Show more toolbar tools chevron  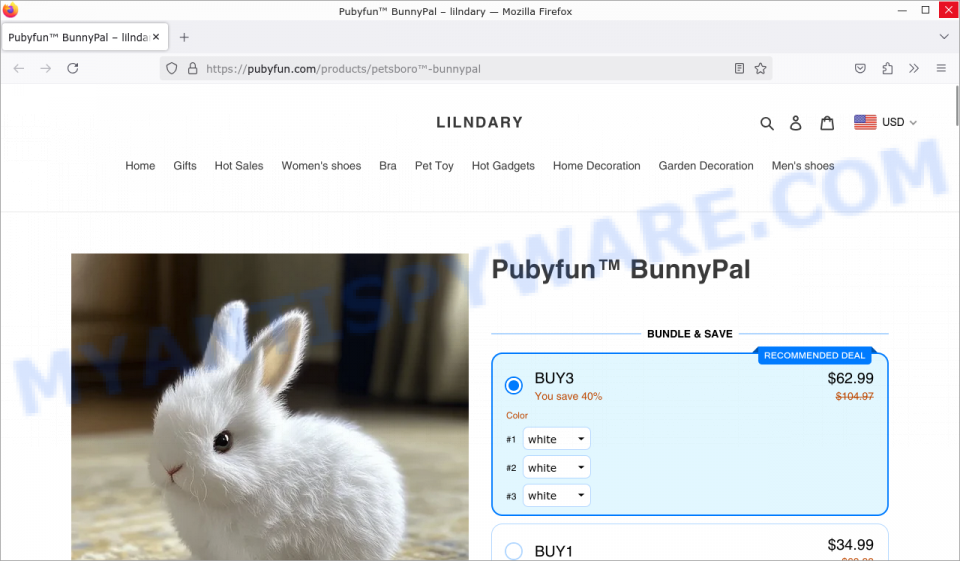[914, 69]
